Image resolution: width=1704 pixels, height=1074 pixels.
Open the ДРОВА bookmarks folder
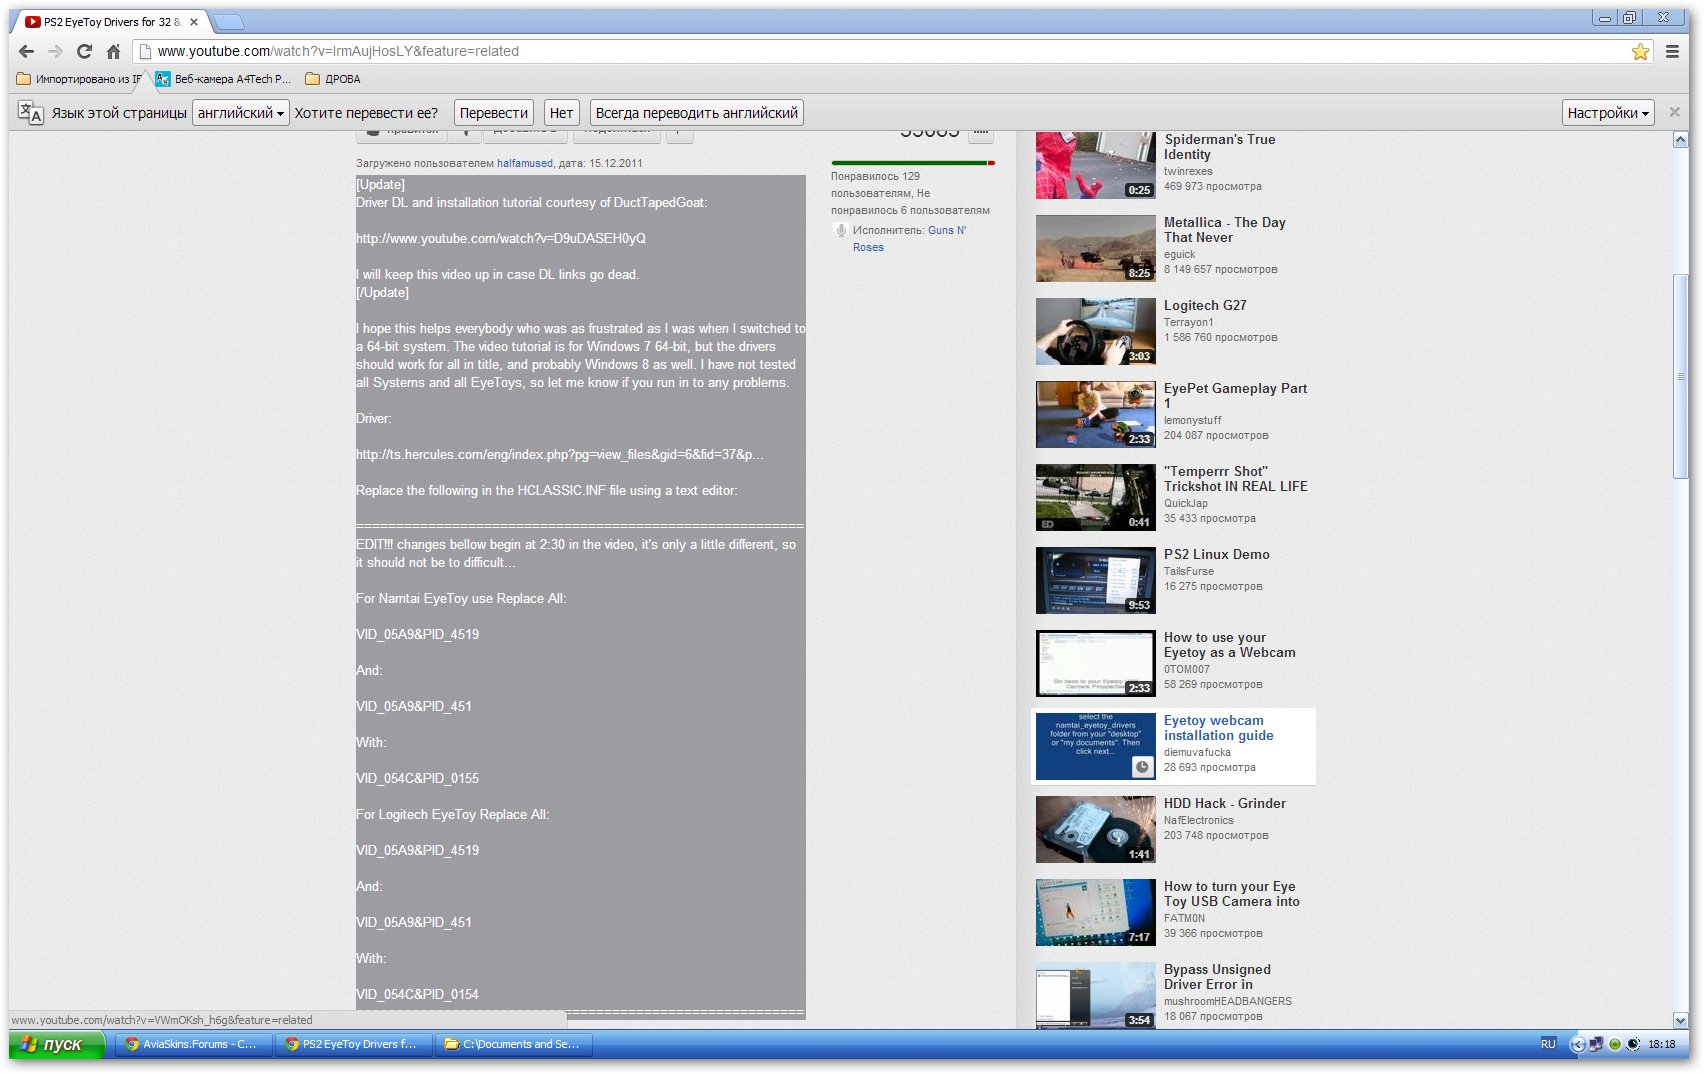click(333, 79)
